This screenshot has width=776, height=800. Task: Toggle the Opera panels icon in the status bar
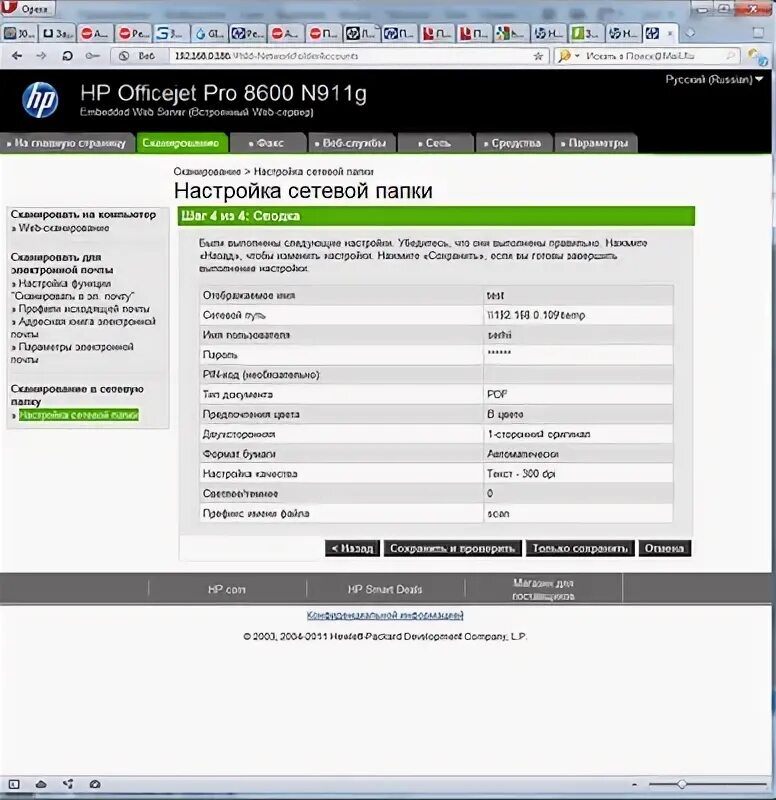[x=14, y=784]
